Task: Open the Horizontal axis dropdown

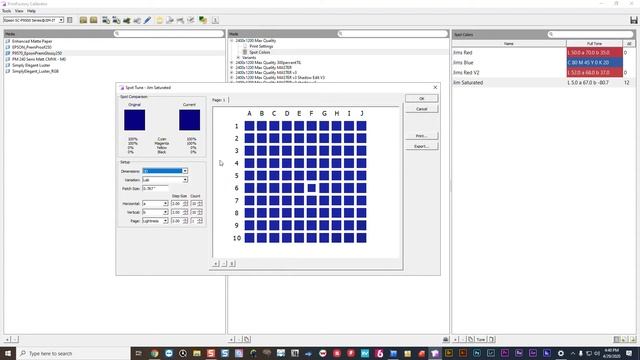Action: point(165,203)
